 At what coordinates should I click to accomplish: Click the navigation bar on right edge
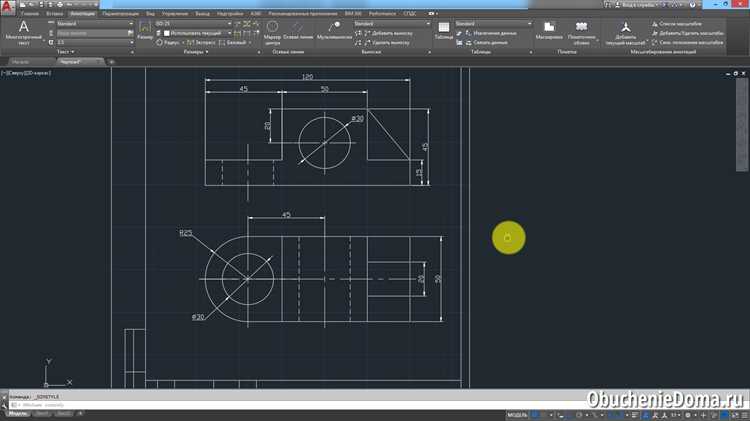741,125
